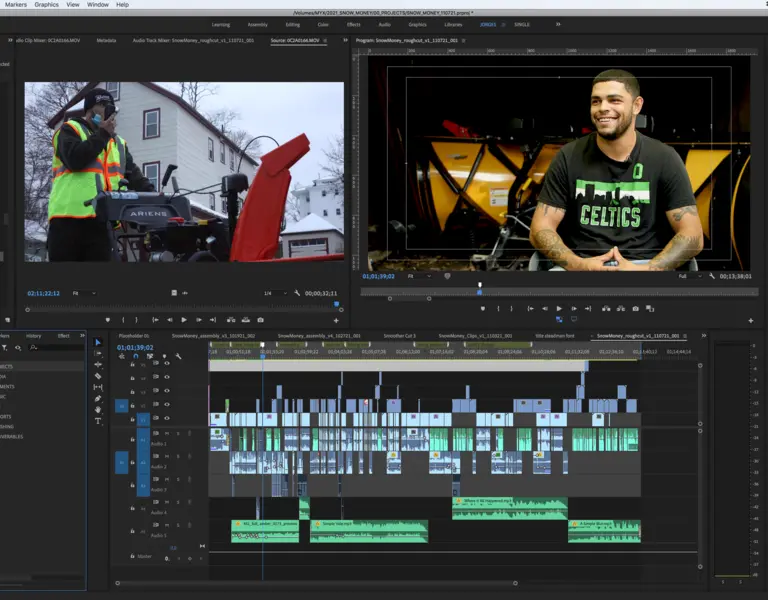Toggle lock on Audio 1 track
The height and width of the screenshot is (600, 768).
coord(132,439)
